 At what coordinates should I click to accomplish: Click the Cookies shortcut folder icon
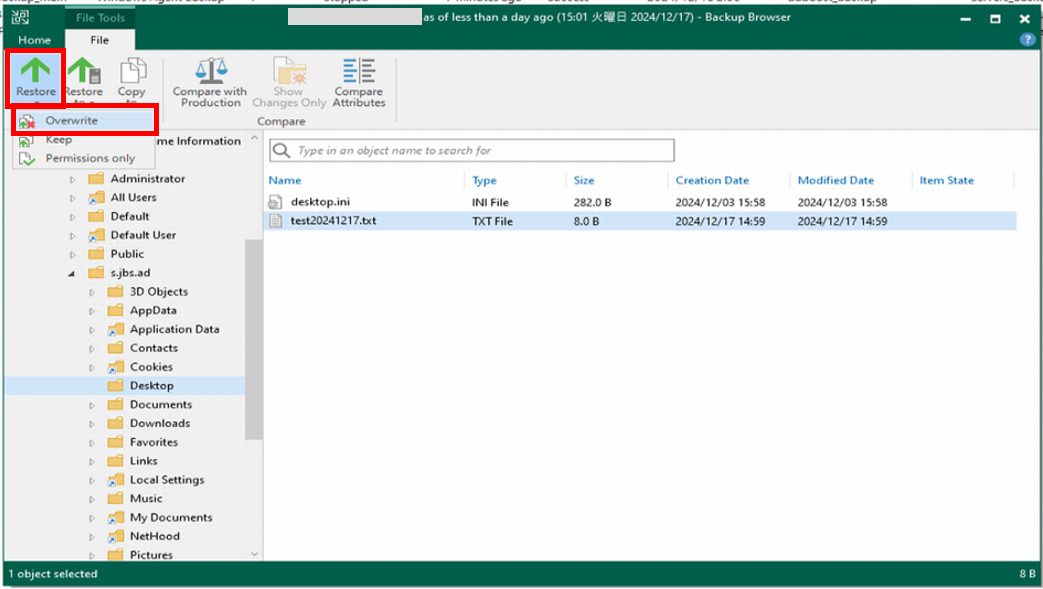tap(116, 367)
